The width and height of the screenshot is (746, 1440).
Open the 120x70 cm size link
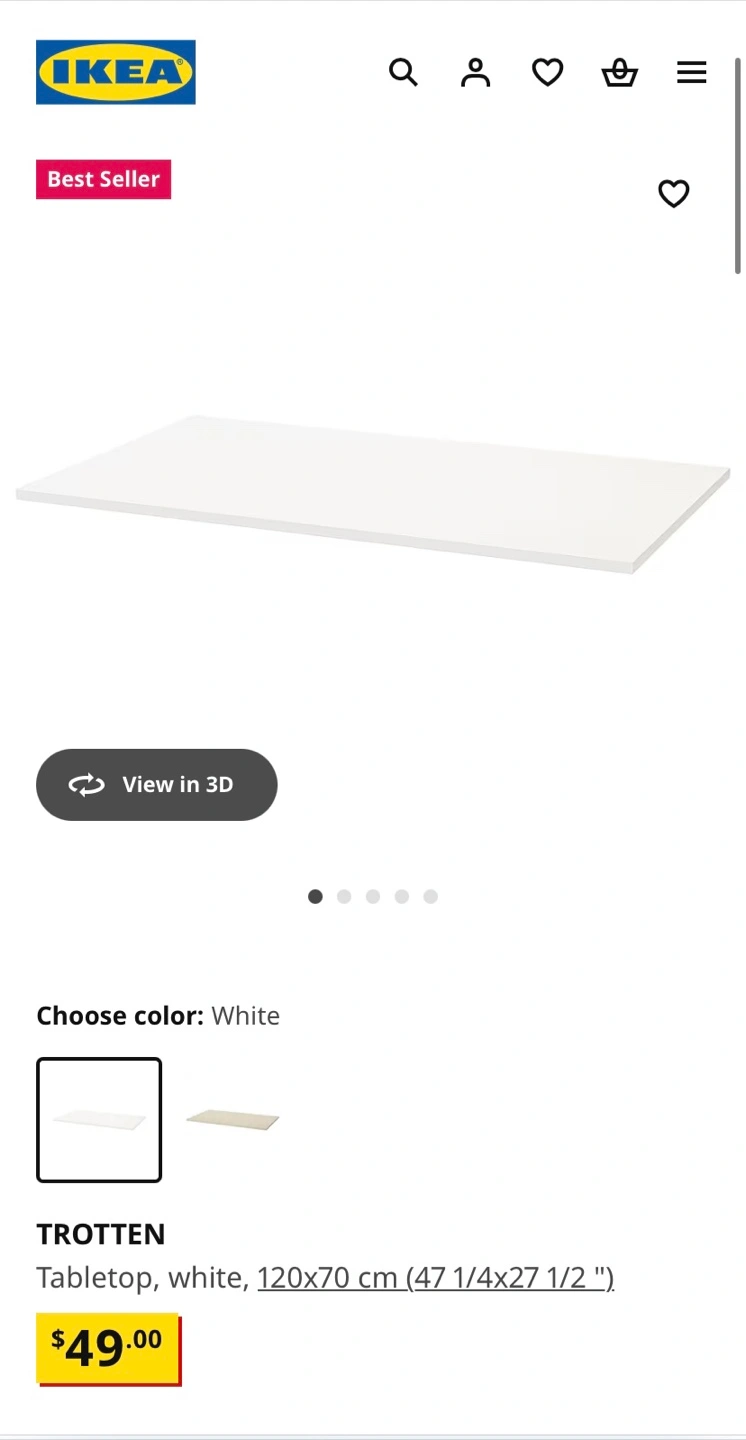pos(436,1278)
